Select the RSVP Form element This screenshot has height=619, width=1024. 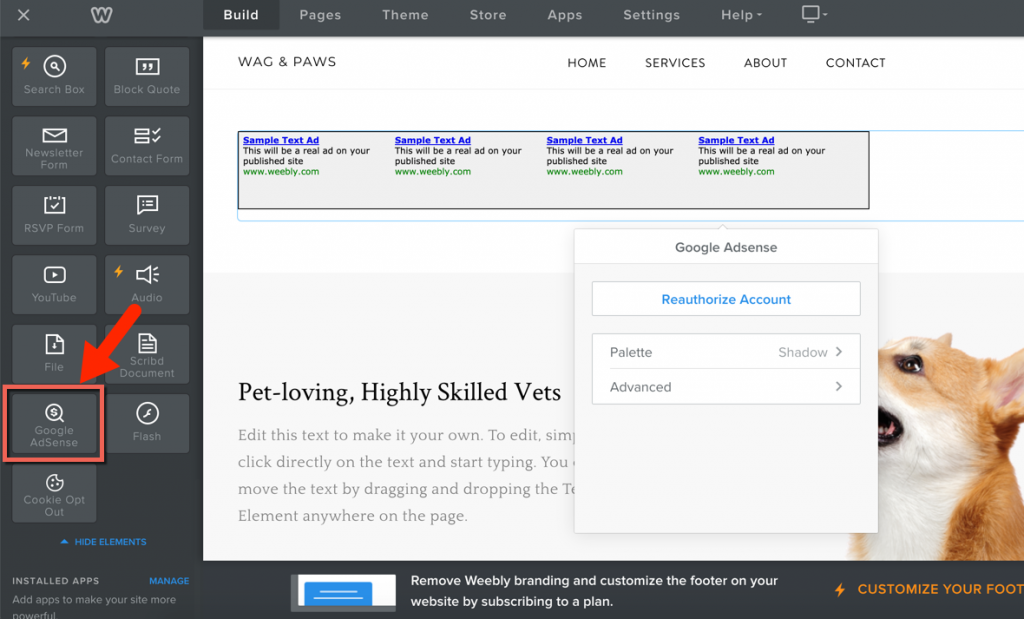click(54, 215)
